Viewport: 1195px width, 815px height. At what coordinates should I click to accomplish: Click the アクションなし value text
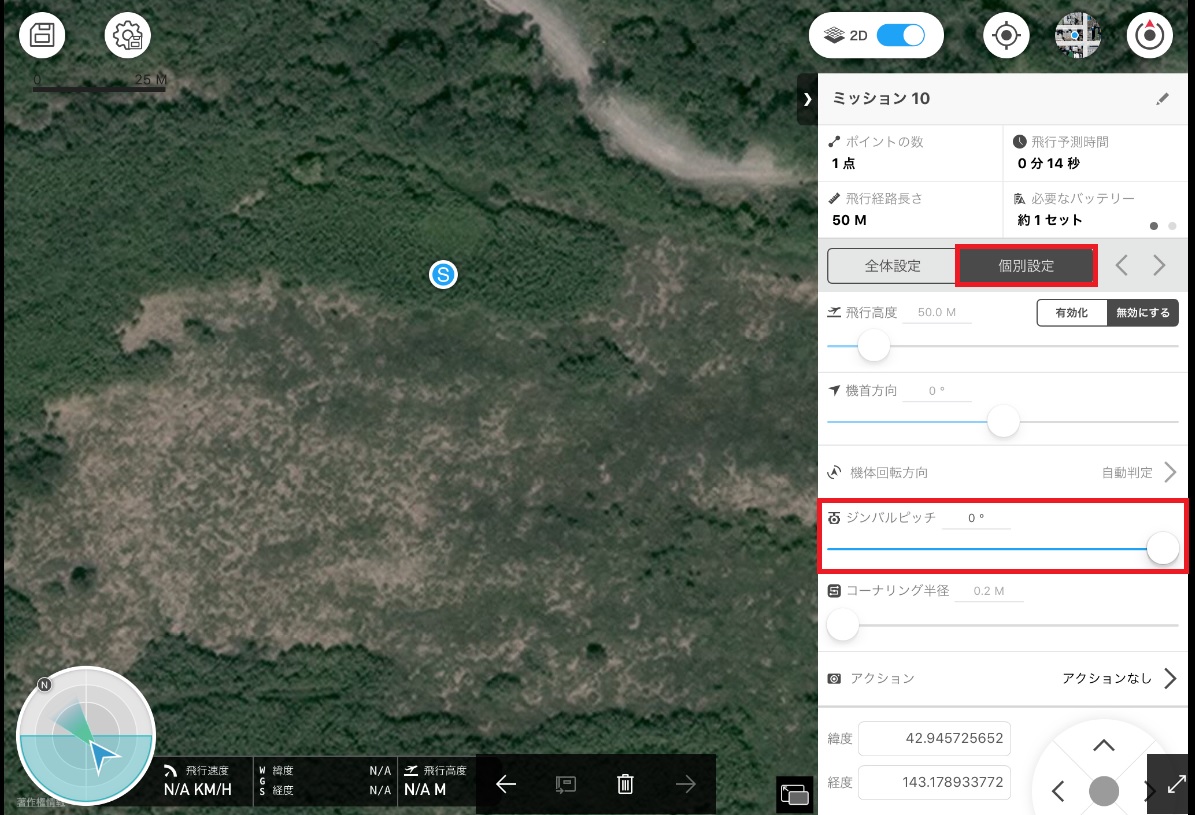(1107, 679)
